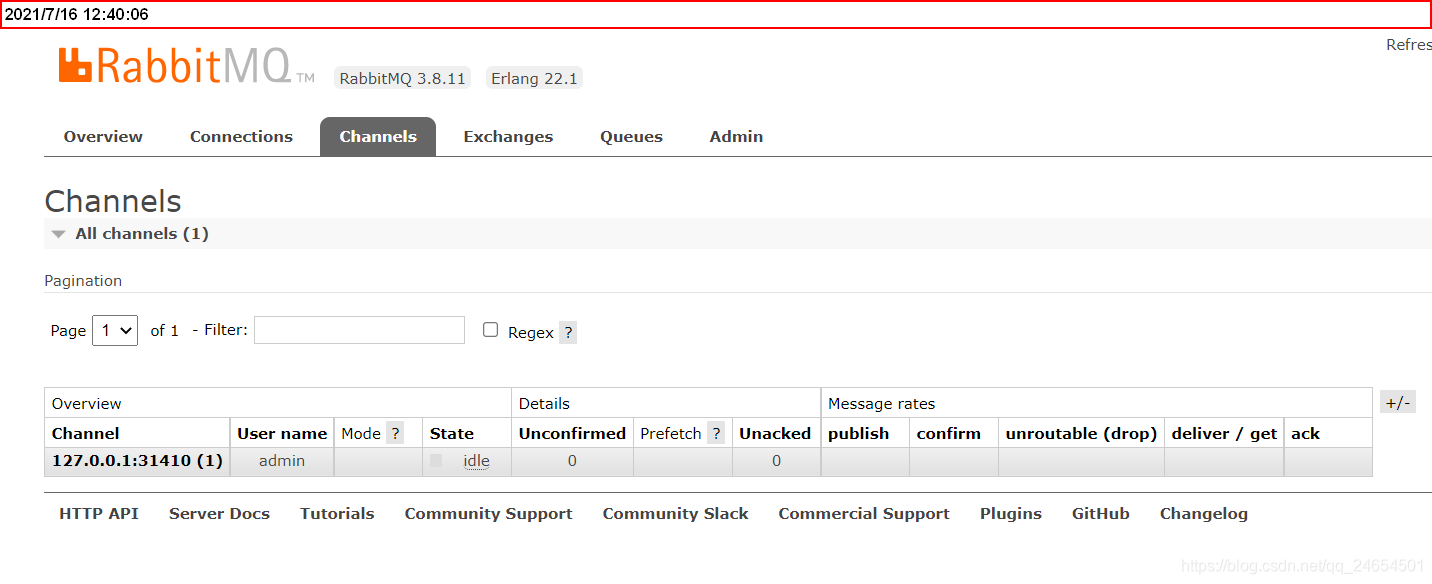Open the Regex help question mark
This screenshot has width=1432, height=584.
point(568,333)
